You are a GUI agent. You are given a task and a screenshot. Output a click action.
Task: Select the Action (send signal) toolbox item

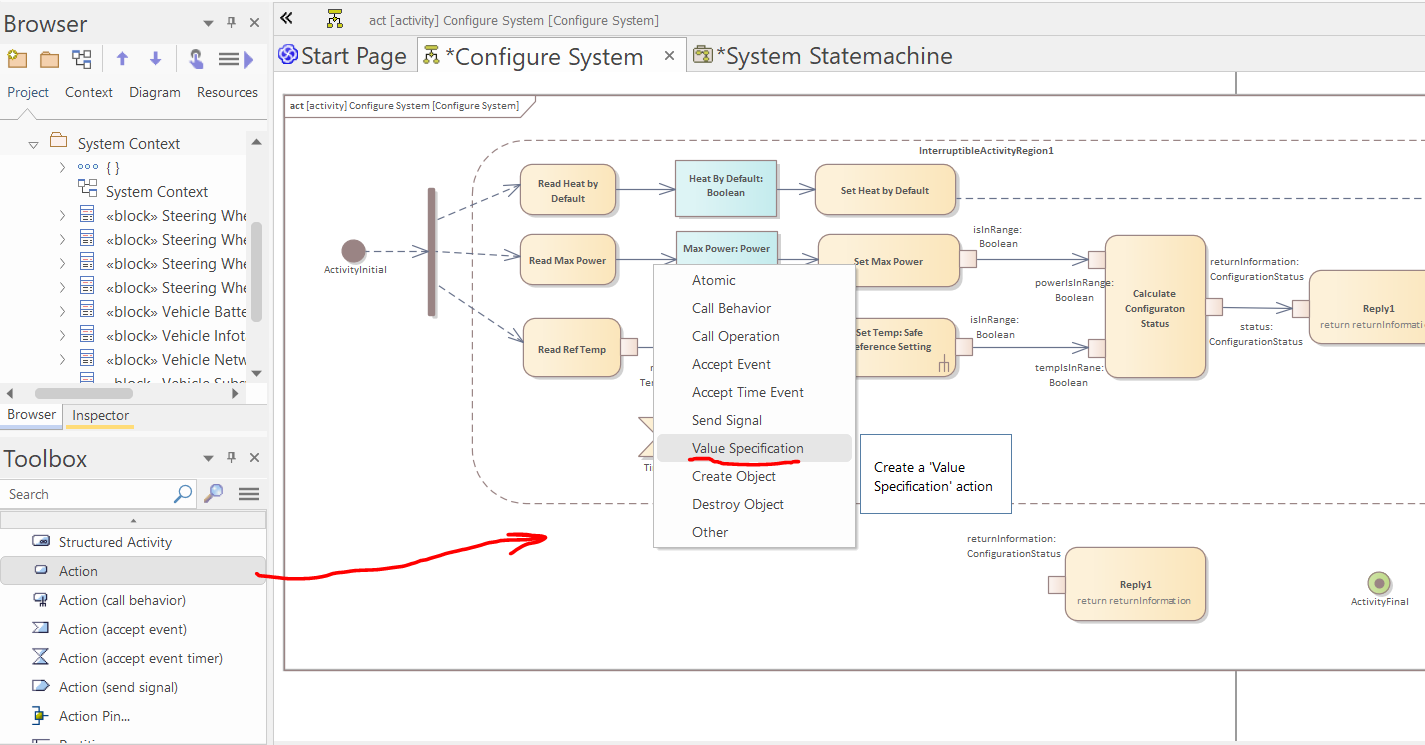(x=118, y=687)
